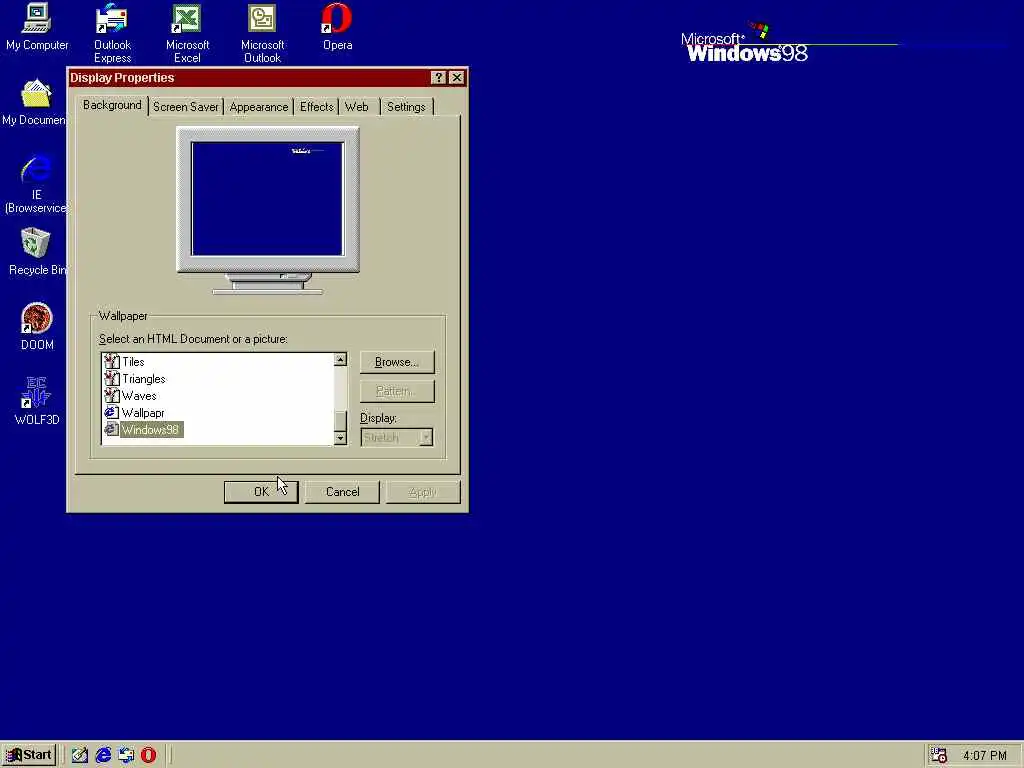Close the Display Properties dialog
This screenshot has height=768, width=1024.
[457, 78]
